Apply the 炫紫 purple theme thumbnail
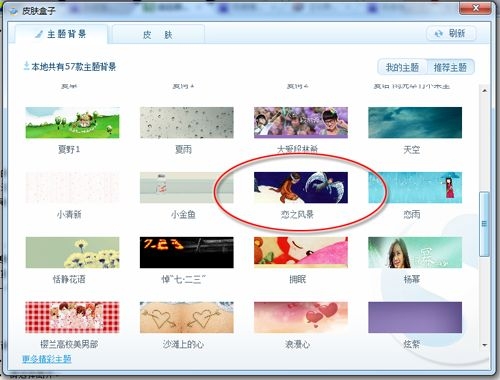500x380 pixels. click(415, 318)
